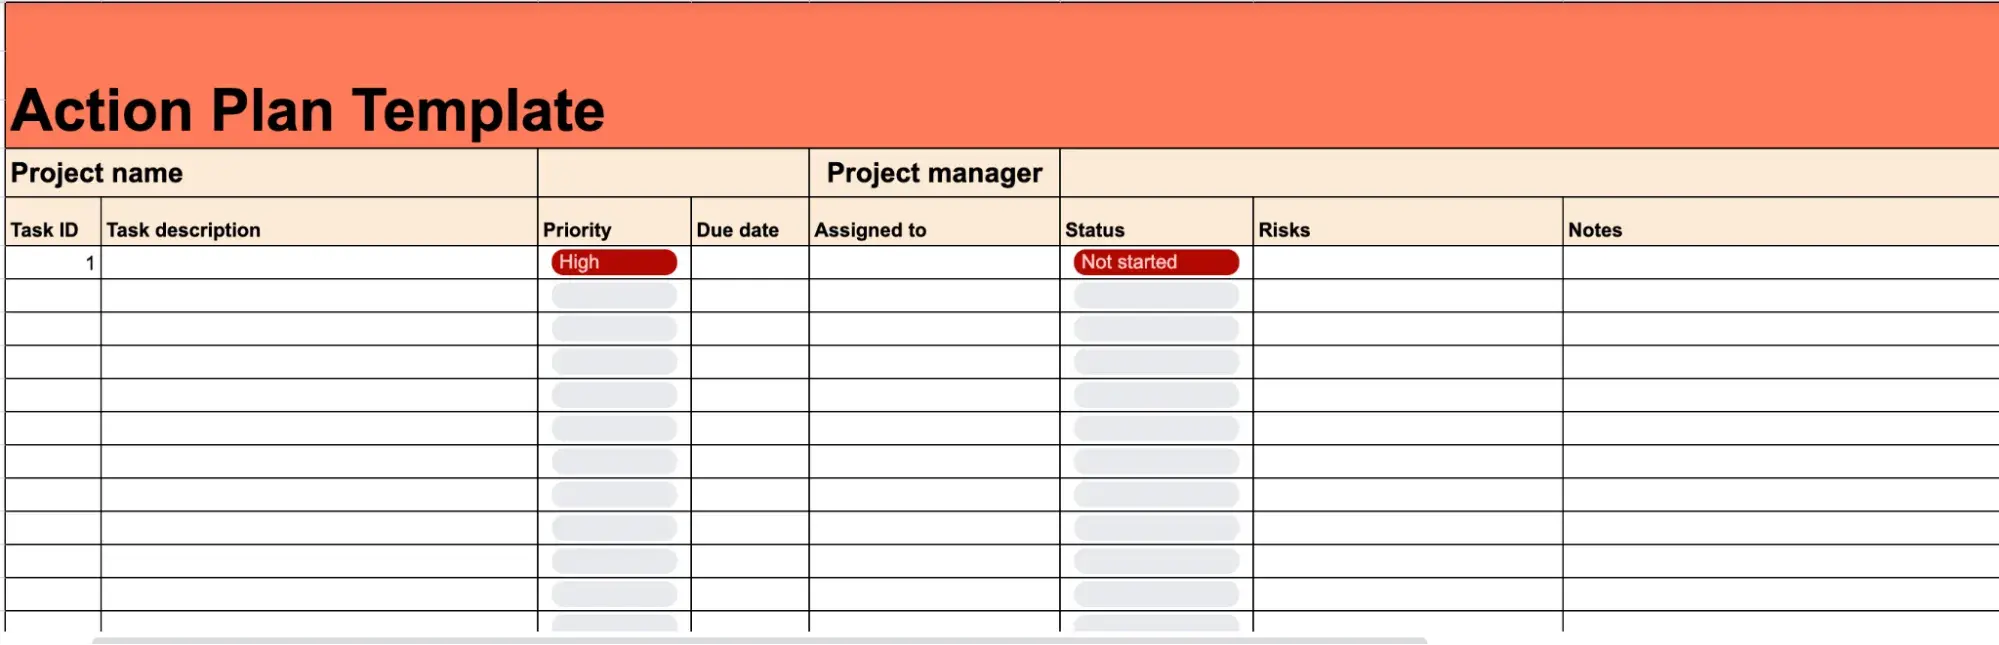Click the Task ID cell containing 1

pos(52,263)
